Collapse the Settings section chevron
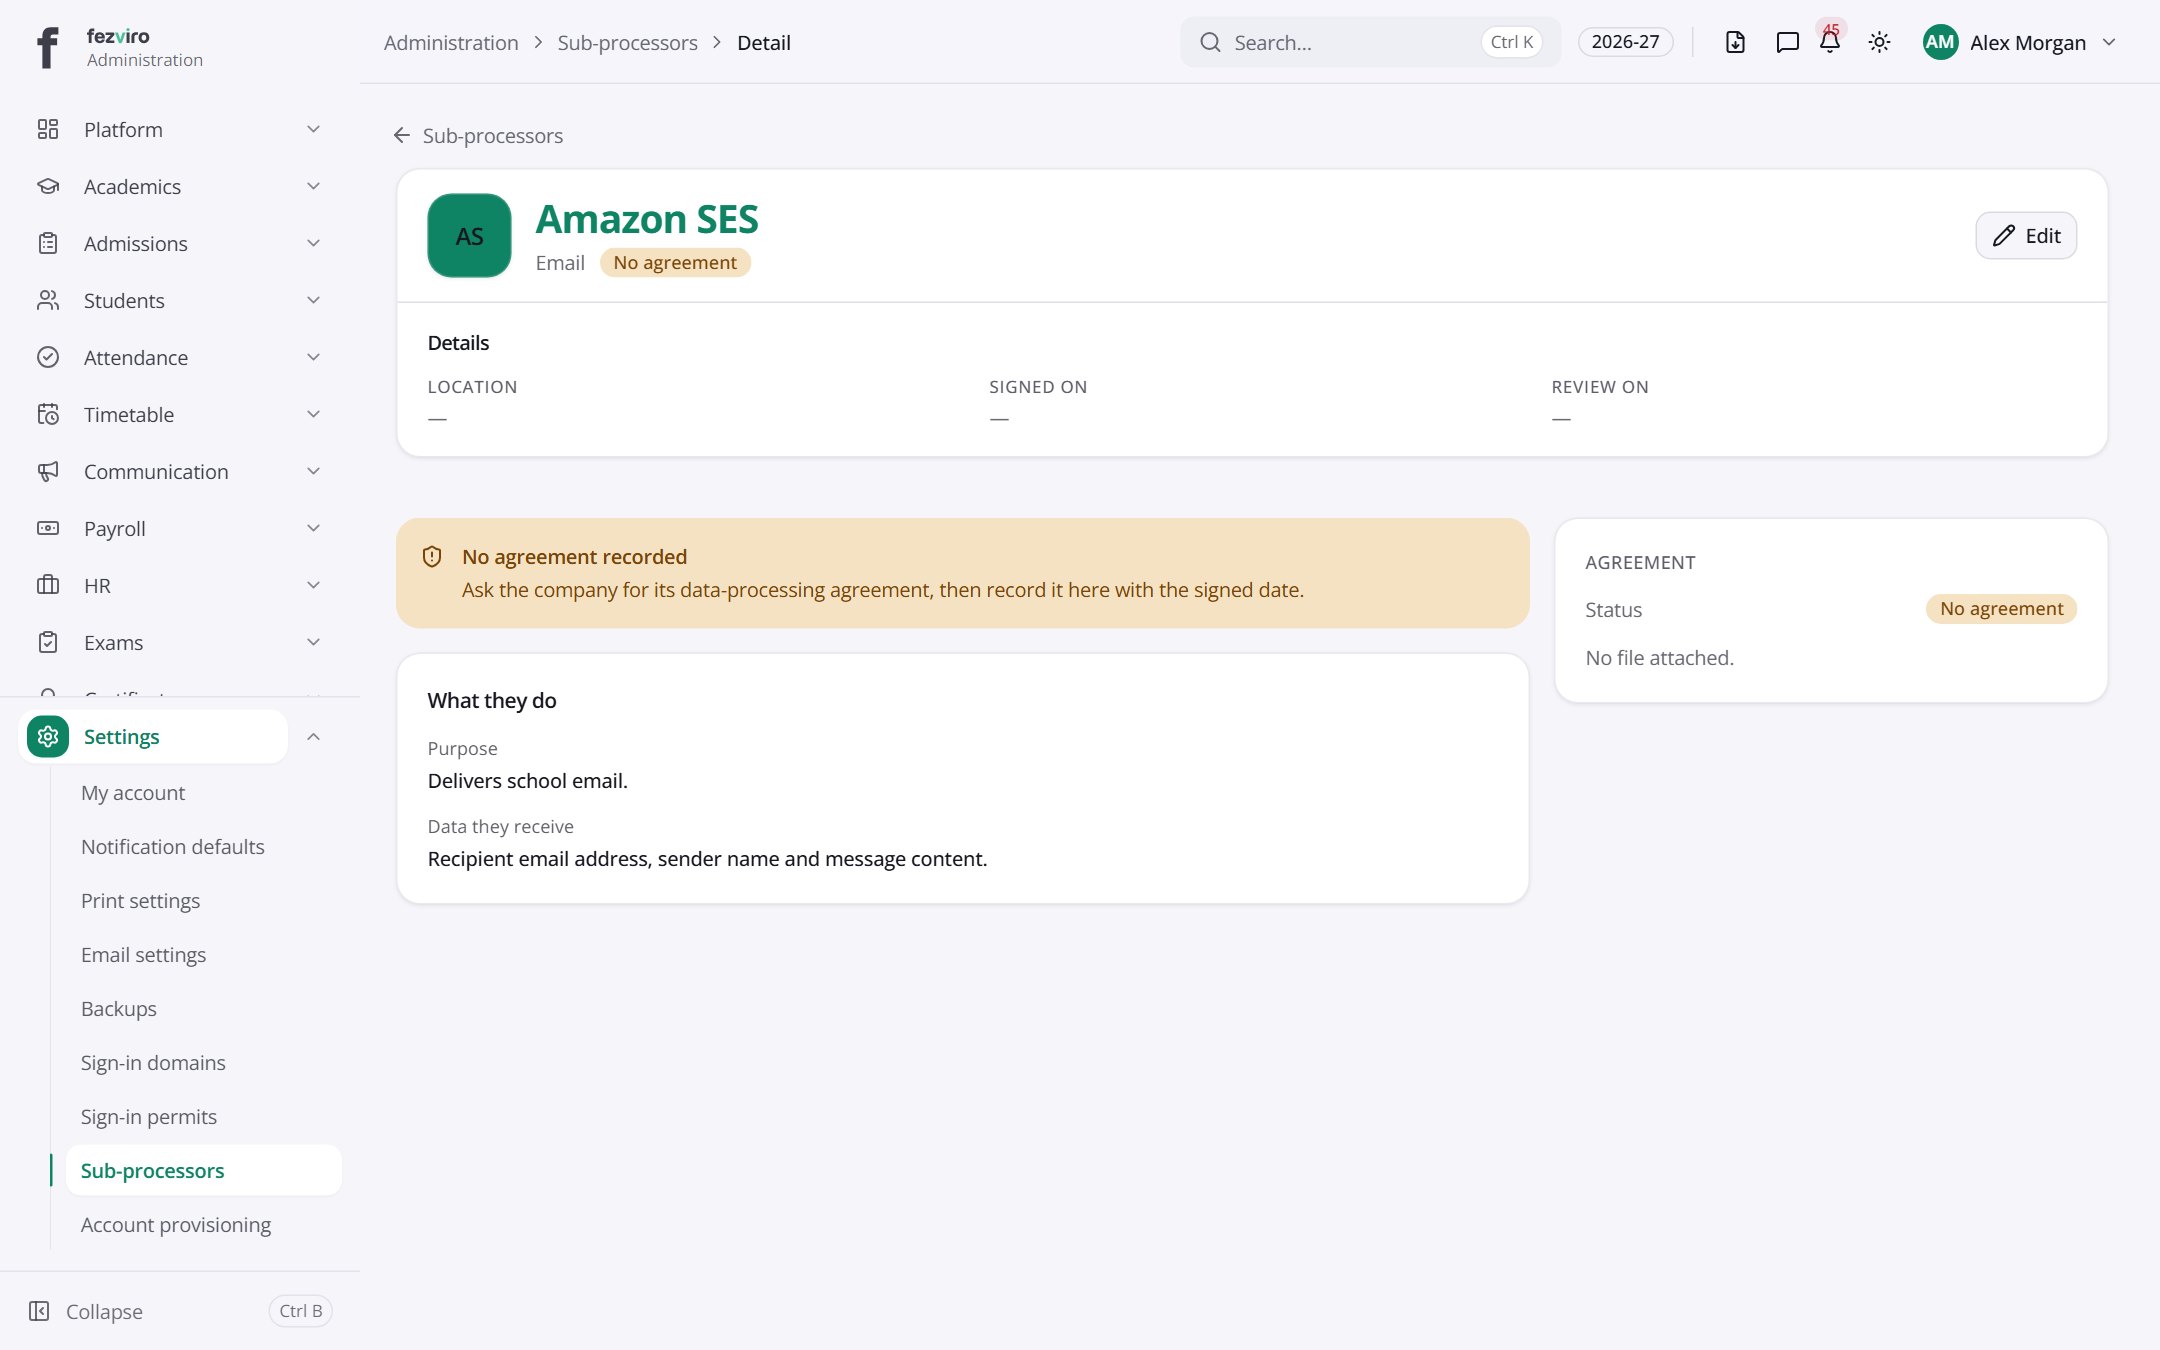Image resolution: width=2160 pixels, height=1350 pixels. [313, 737]
